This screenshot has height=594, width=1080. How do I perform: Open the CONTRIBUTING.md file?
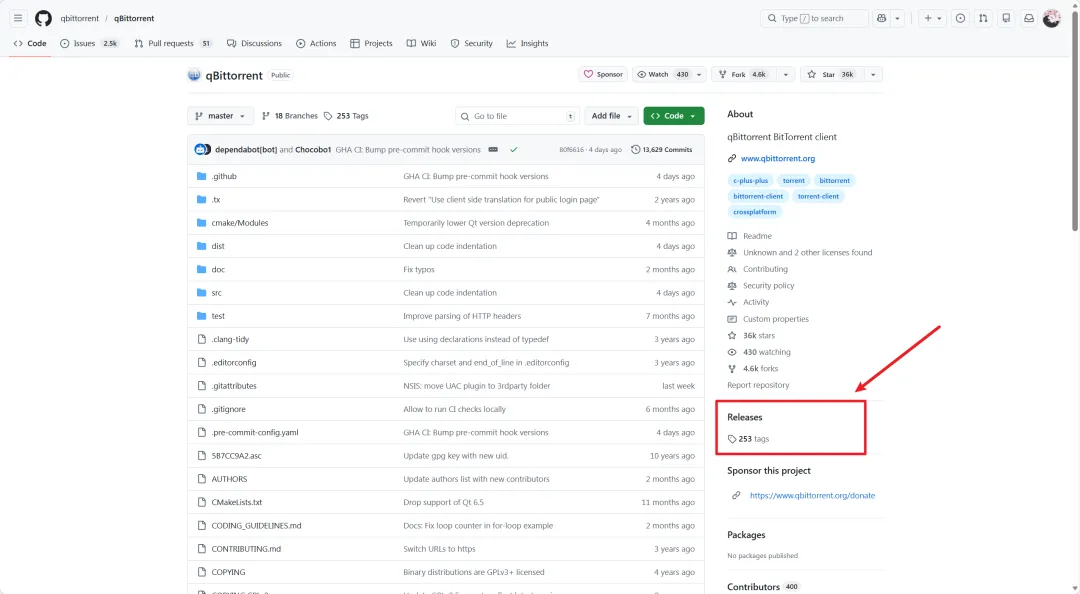[x=246, y=549]
